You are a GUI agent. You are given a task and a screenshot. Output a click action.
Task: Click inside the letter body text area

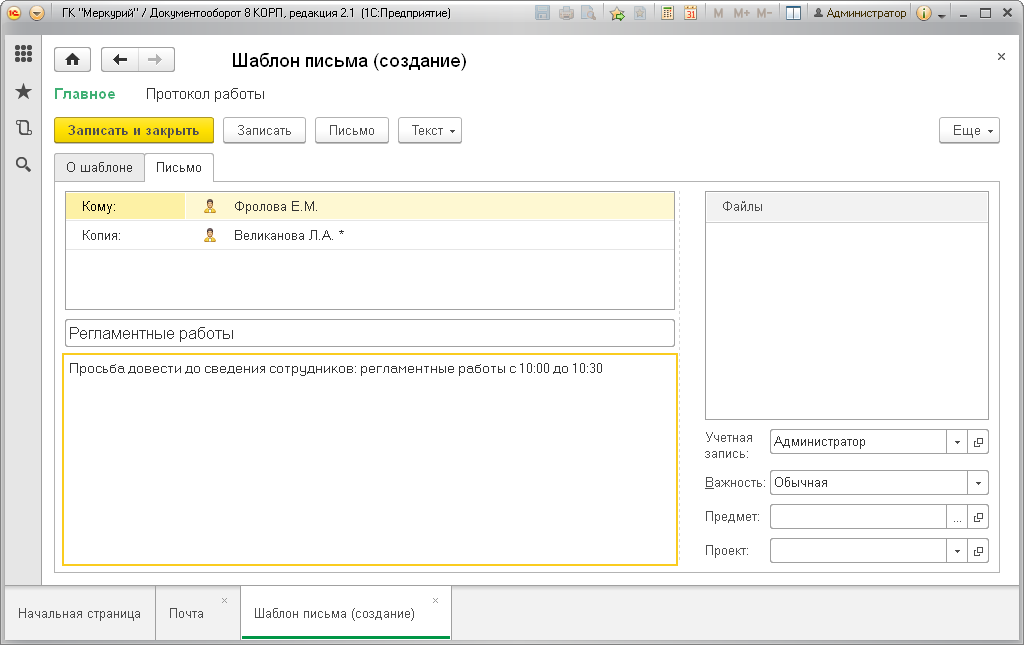370,460
